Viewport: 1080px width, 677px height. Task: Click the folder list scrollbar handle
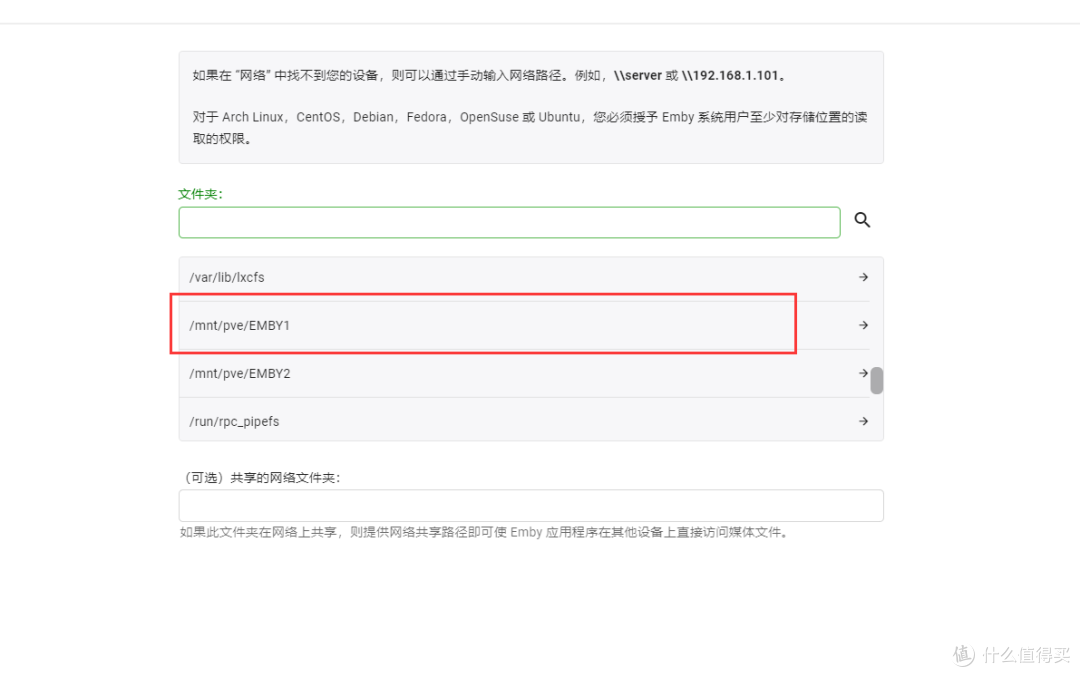(877, 380)
